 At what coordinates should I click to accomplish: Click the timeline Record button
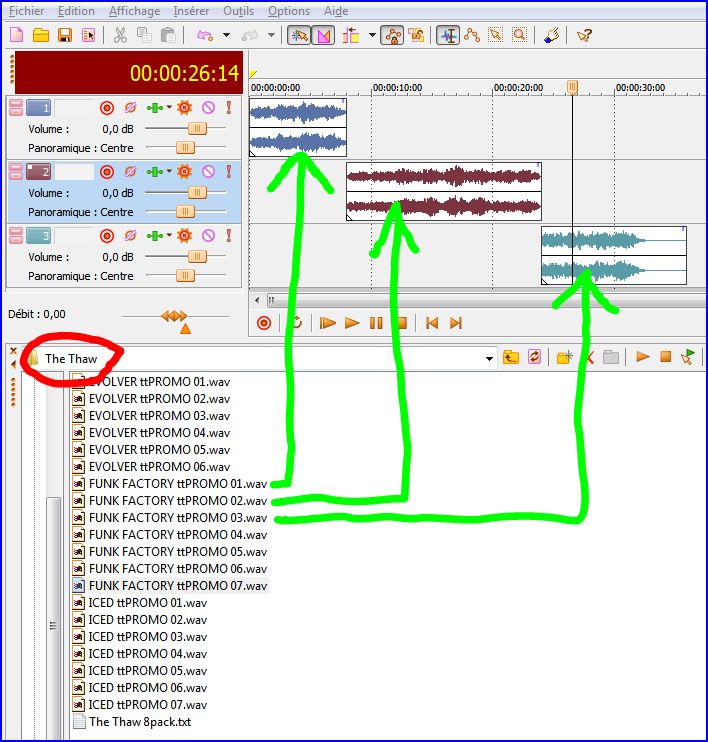point(264,323)
